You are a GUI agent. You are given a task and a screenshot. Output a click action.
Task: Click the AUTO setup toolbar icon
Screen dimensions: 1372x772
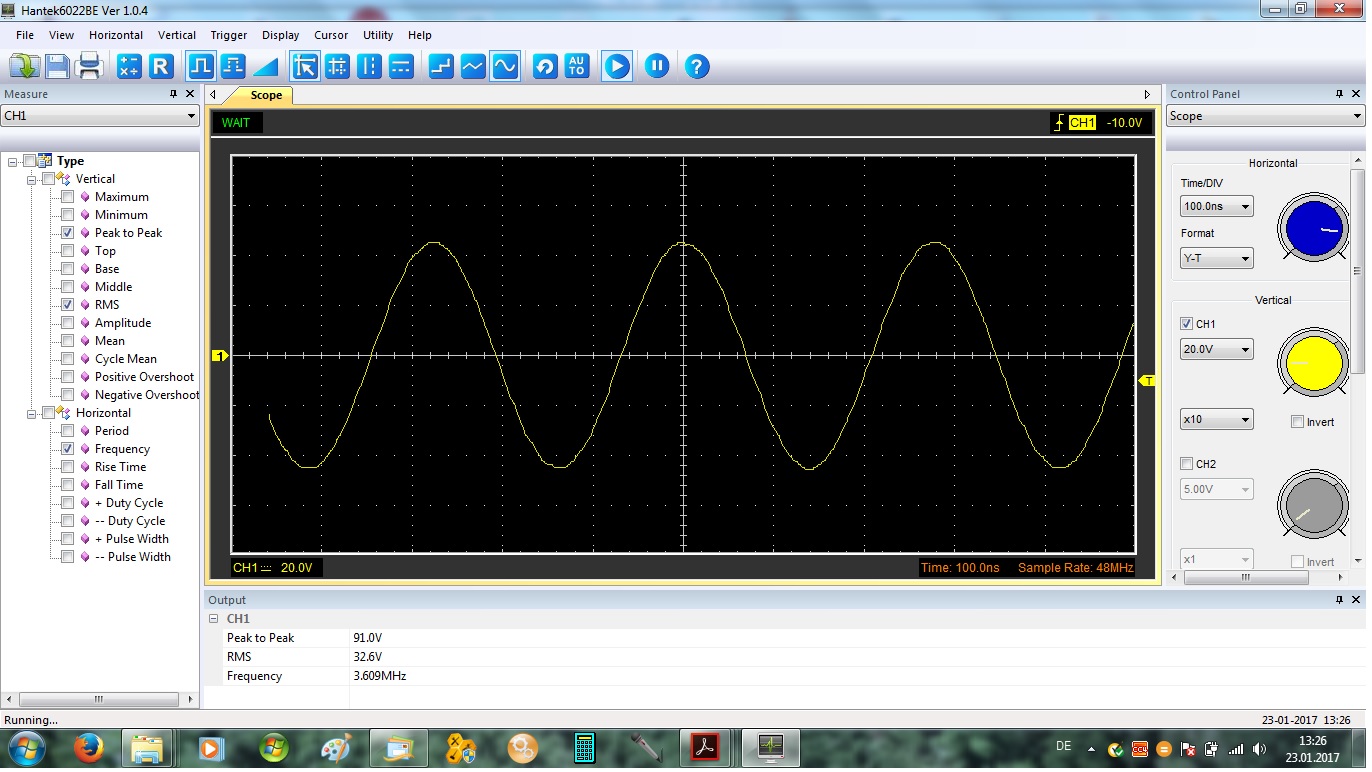[577, 67]
